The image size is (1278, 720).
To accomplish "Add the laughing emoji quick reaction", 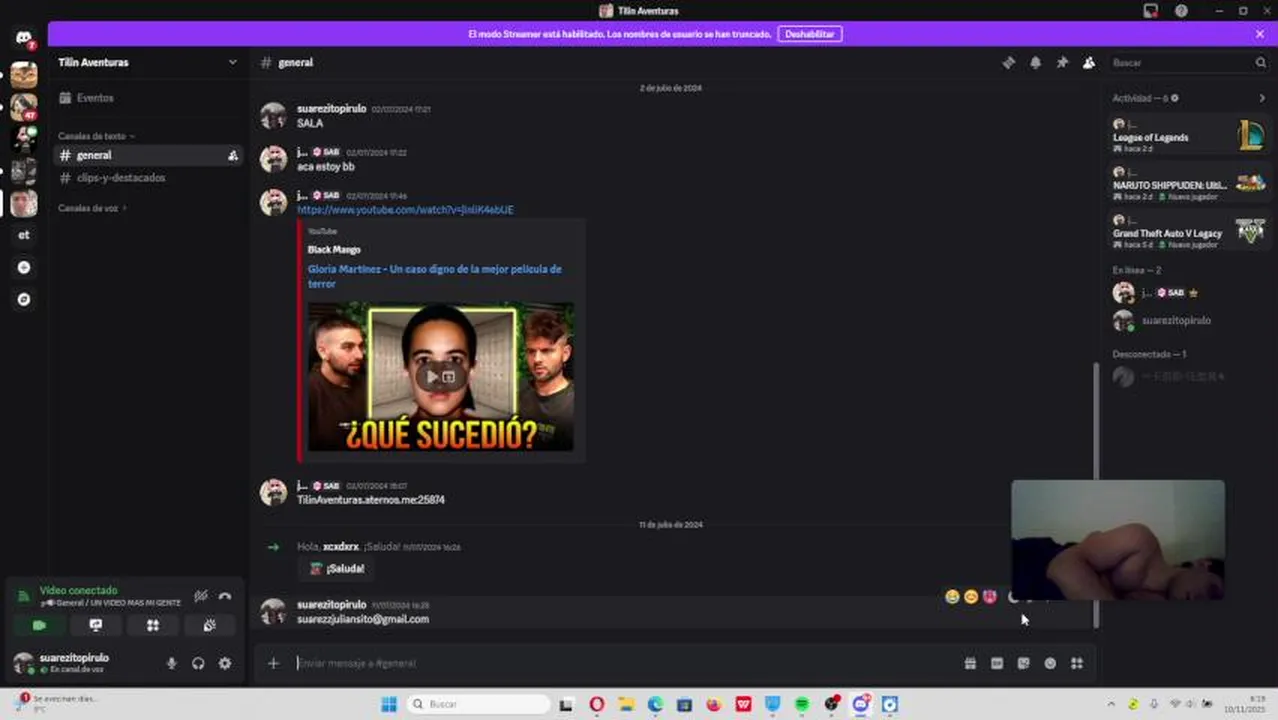I will [952, 597].
